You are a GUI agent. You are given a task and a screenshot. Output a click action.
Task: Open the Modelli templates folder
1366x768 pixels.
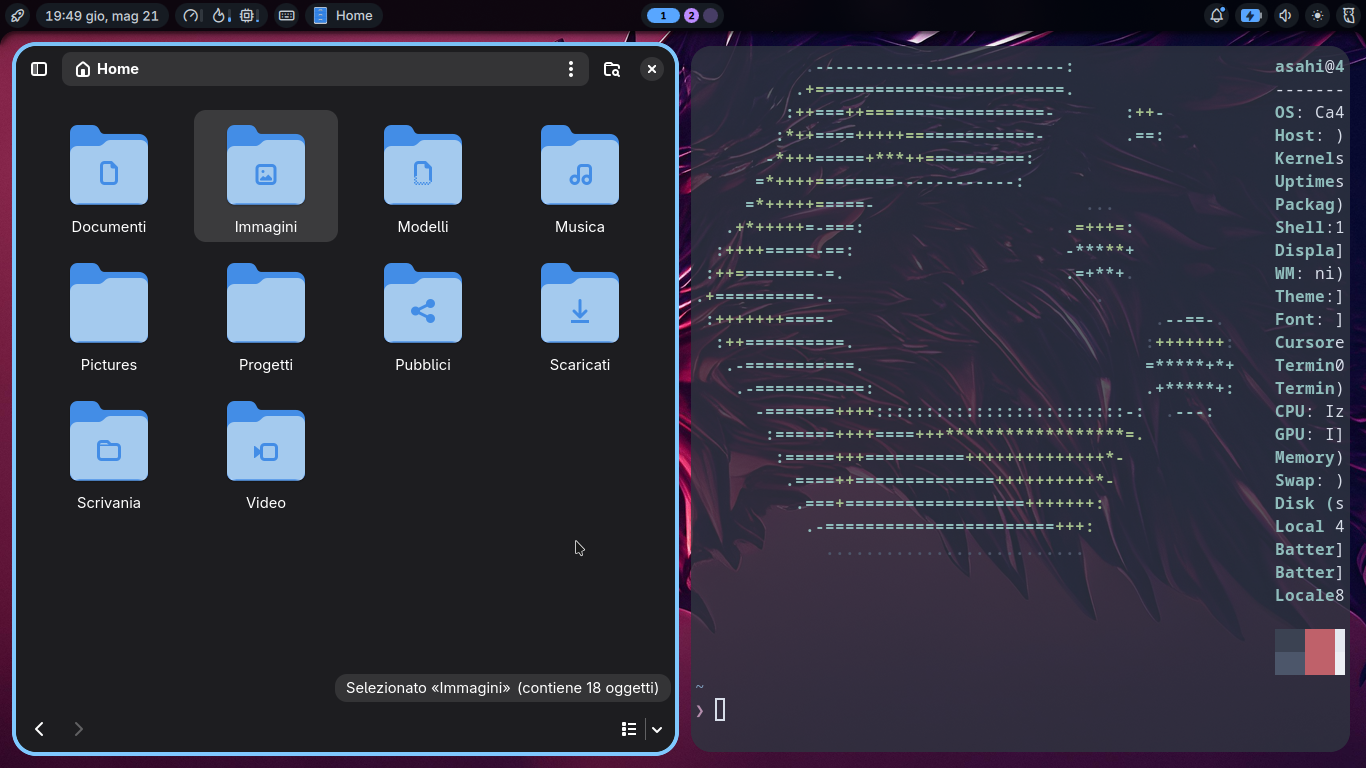tap(423, 165)
